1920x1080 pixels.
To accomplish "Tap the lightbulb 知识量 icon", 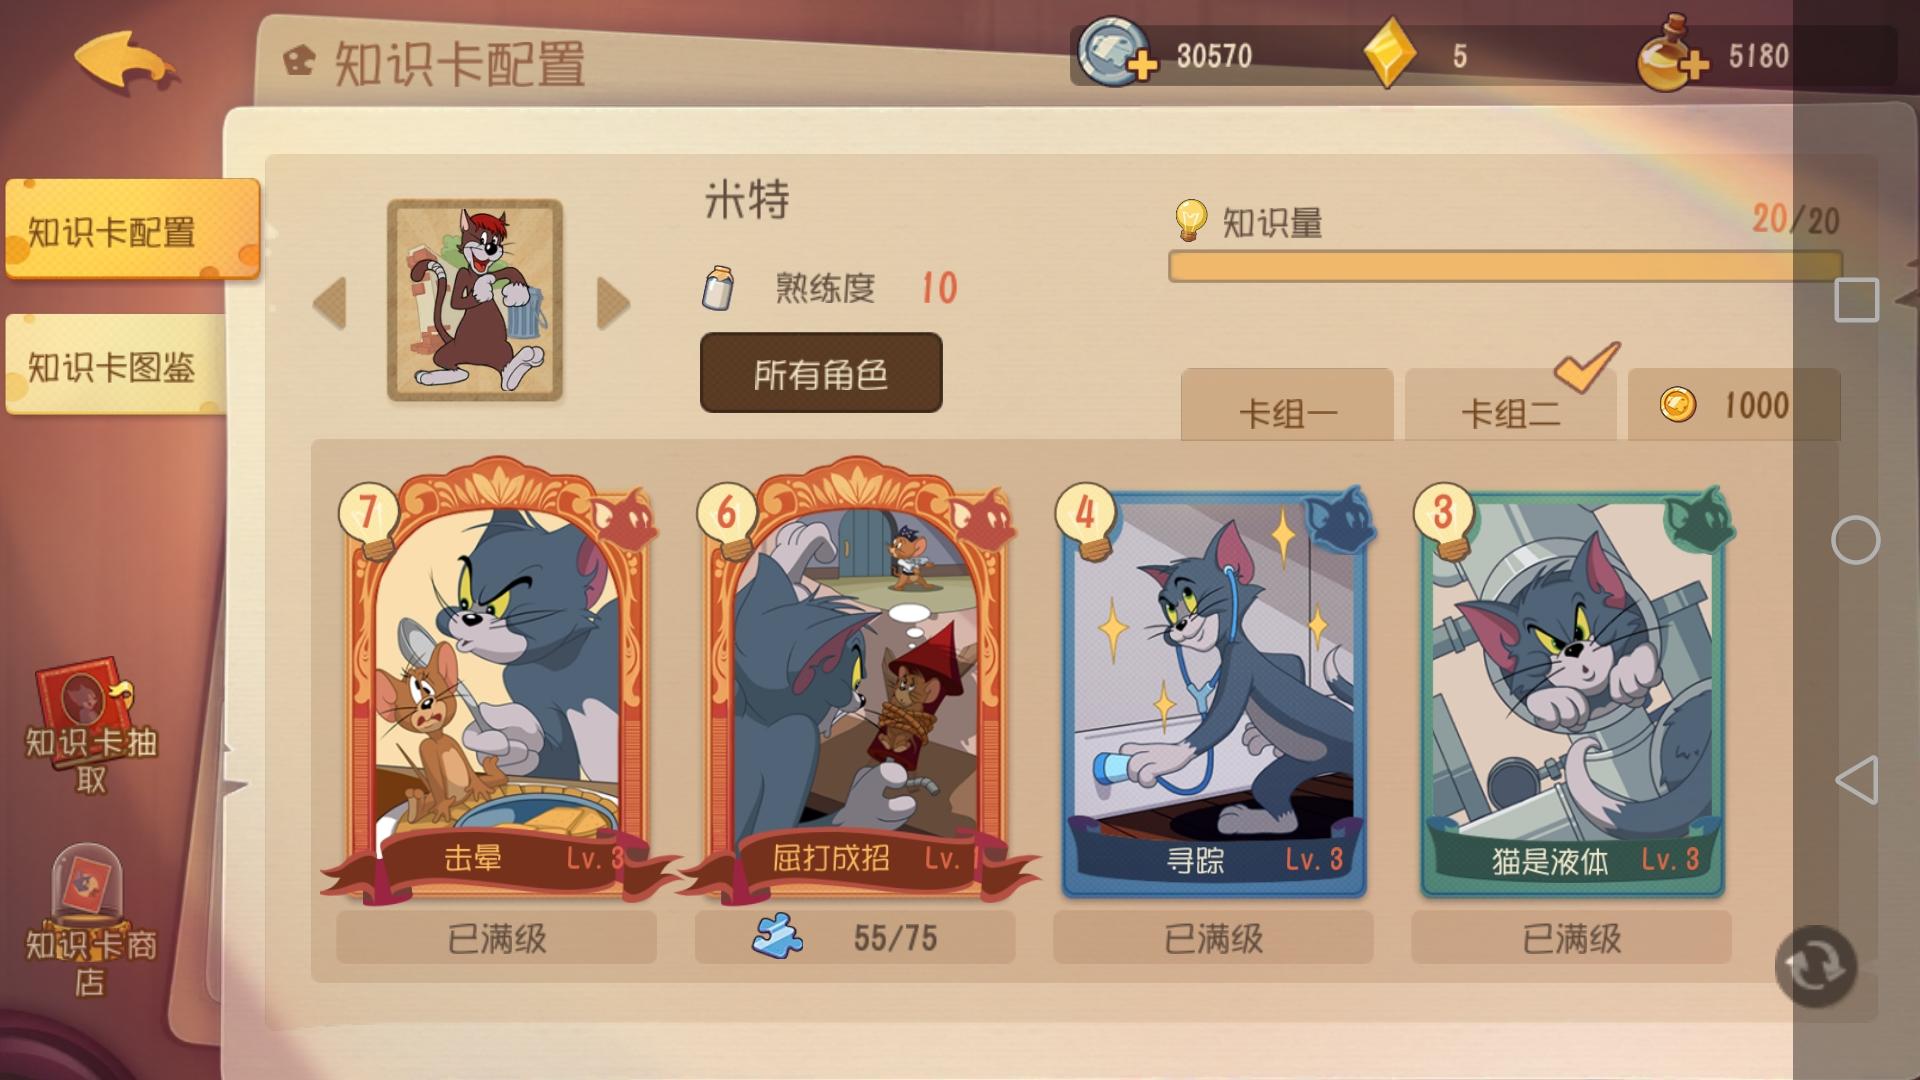I will pos(1190,220).
